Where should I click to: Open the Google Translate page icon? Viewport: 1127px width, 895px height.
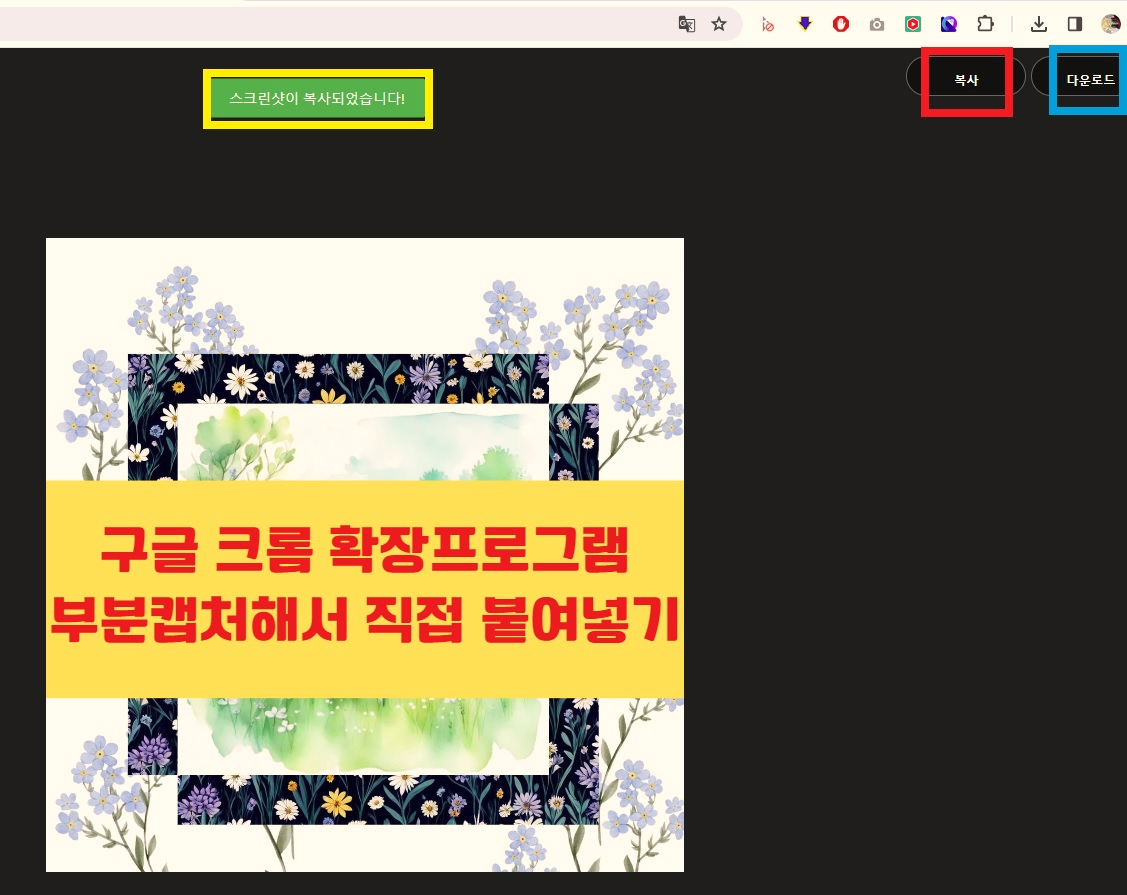(x=686, y=24)
